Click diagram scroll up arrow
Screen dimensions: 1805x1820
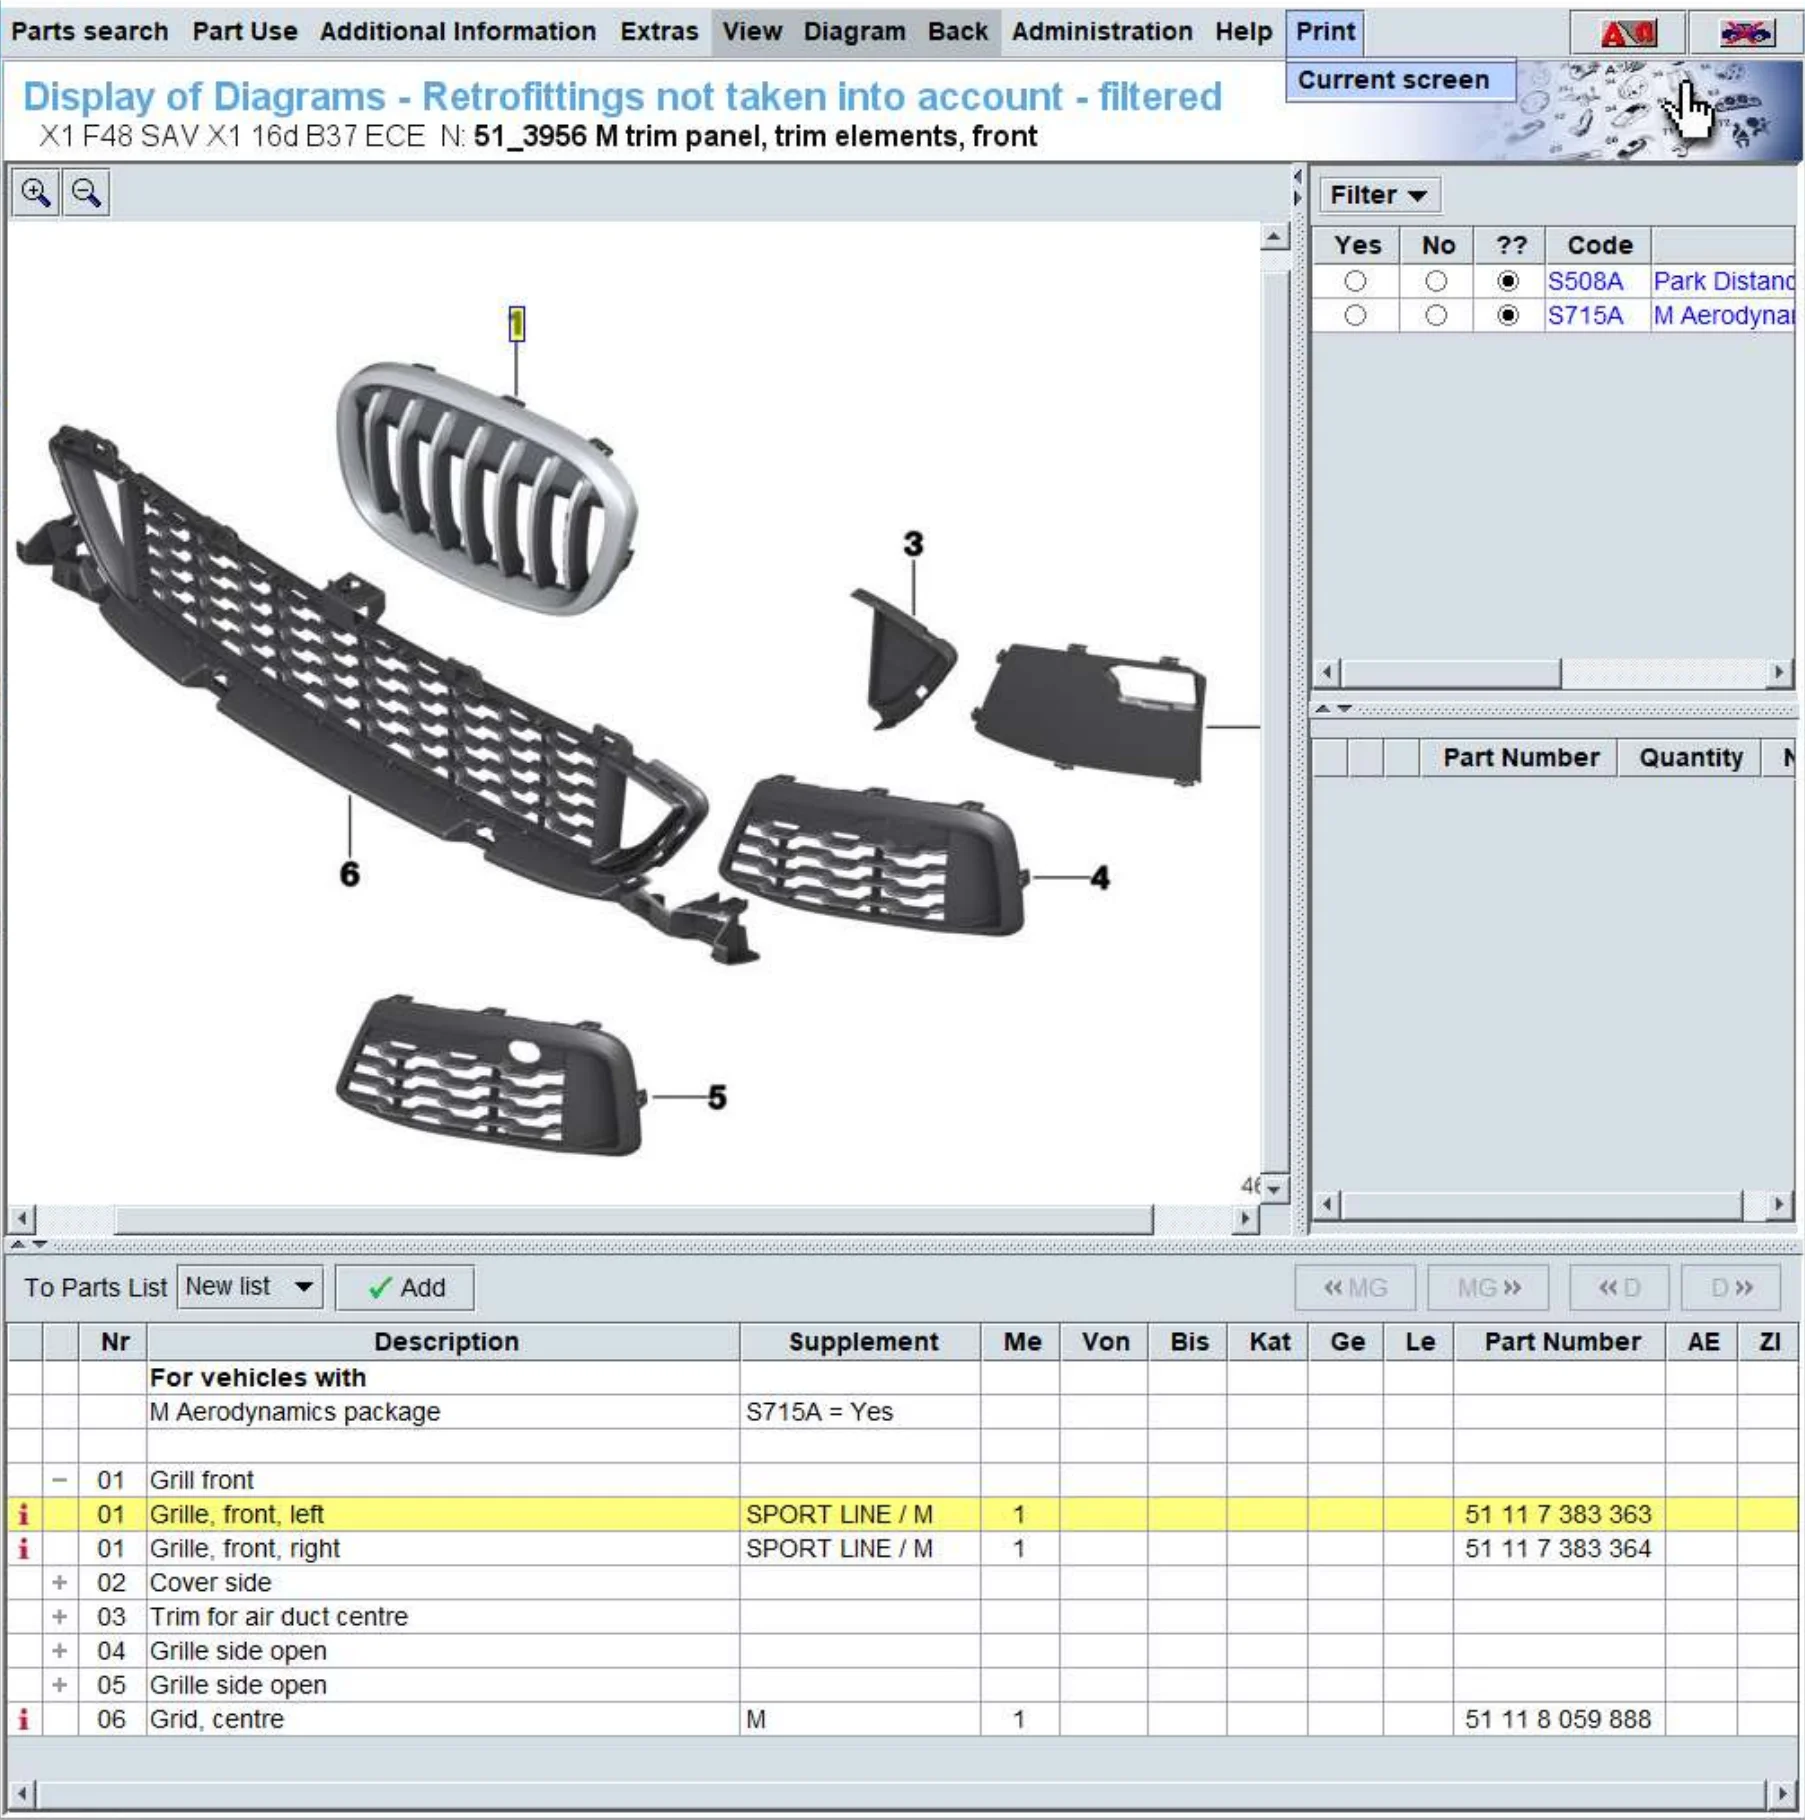[x=1275, y=238]
